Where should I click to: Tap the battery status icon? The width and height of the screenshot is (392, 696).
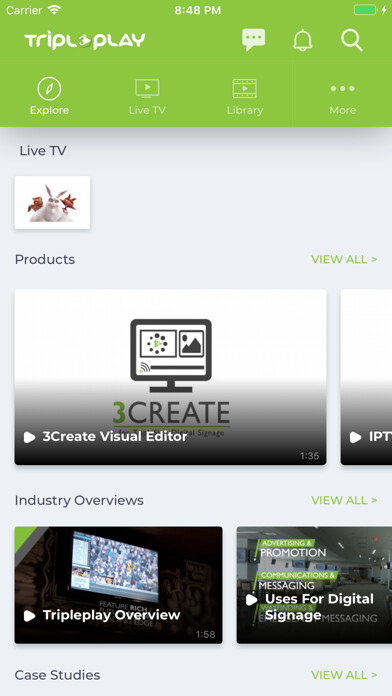tap(366, 10)
